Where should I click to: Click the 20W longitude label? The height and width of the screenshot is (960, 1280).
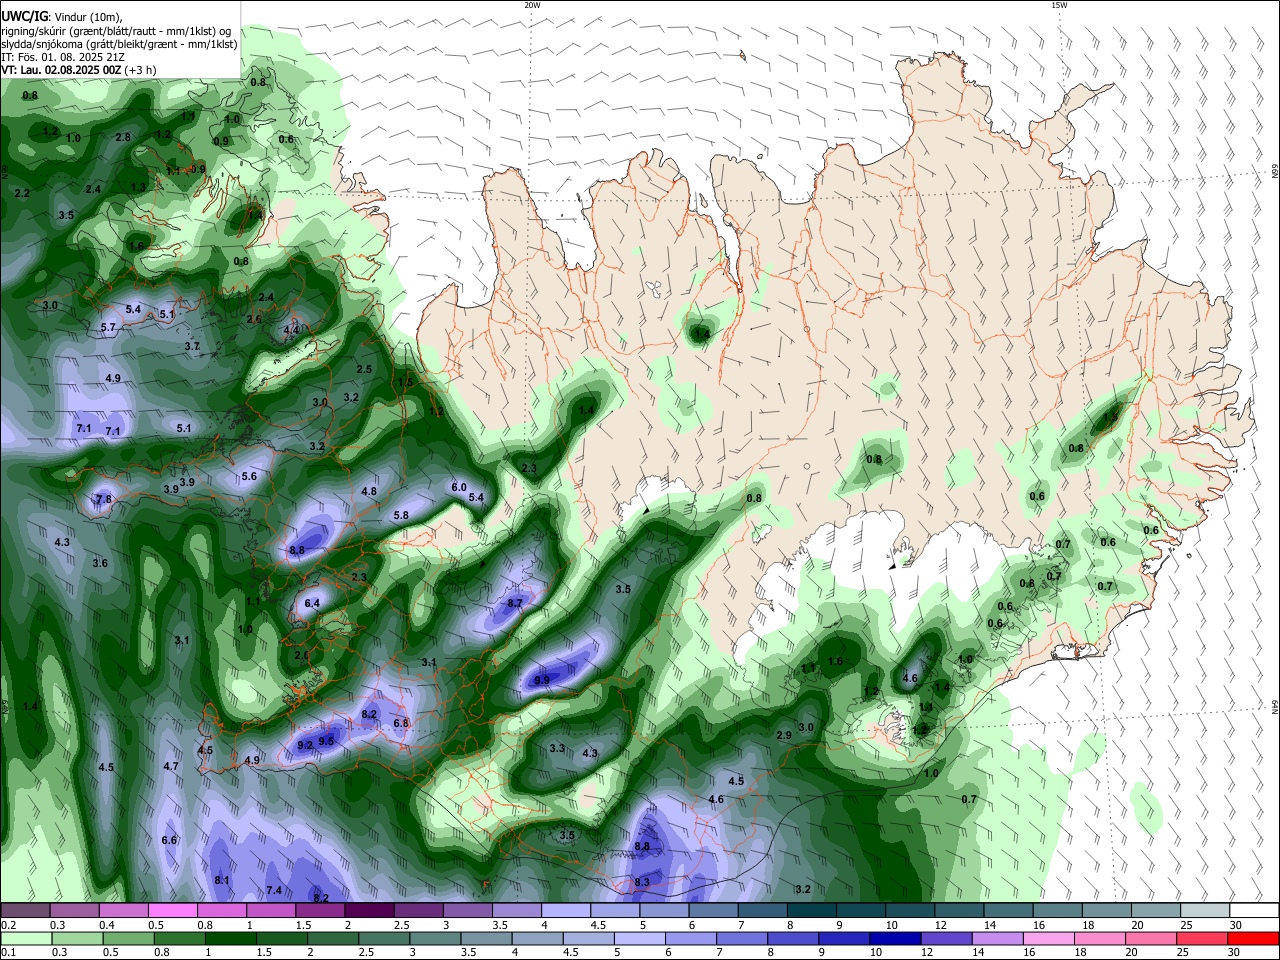click(x=532, y=5)
